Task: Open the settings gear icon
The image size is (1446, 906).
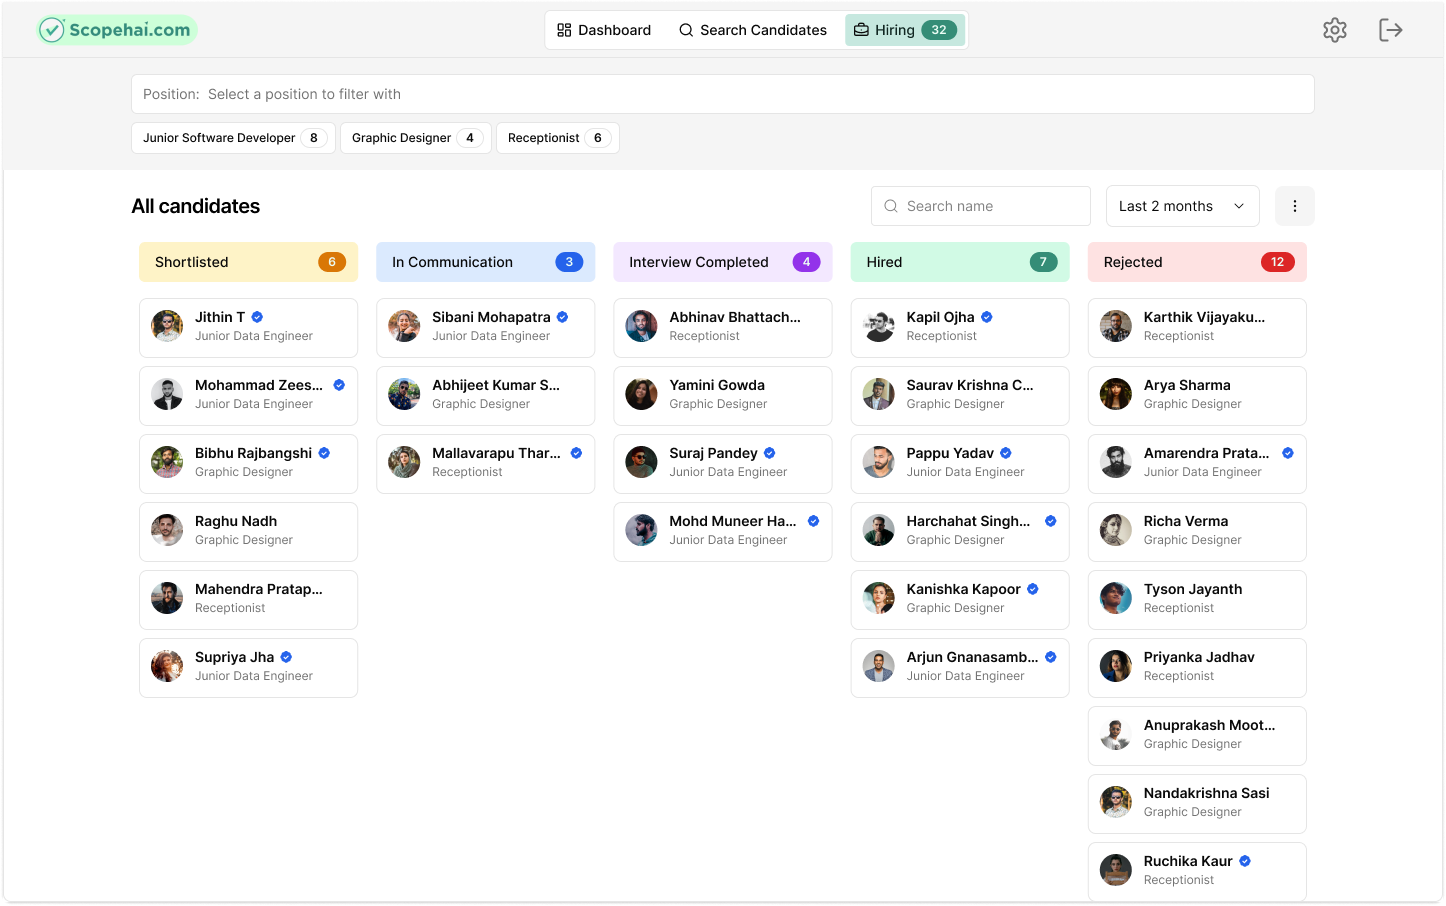Action: coord(1334,30)
